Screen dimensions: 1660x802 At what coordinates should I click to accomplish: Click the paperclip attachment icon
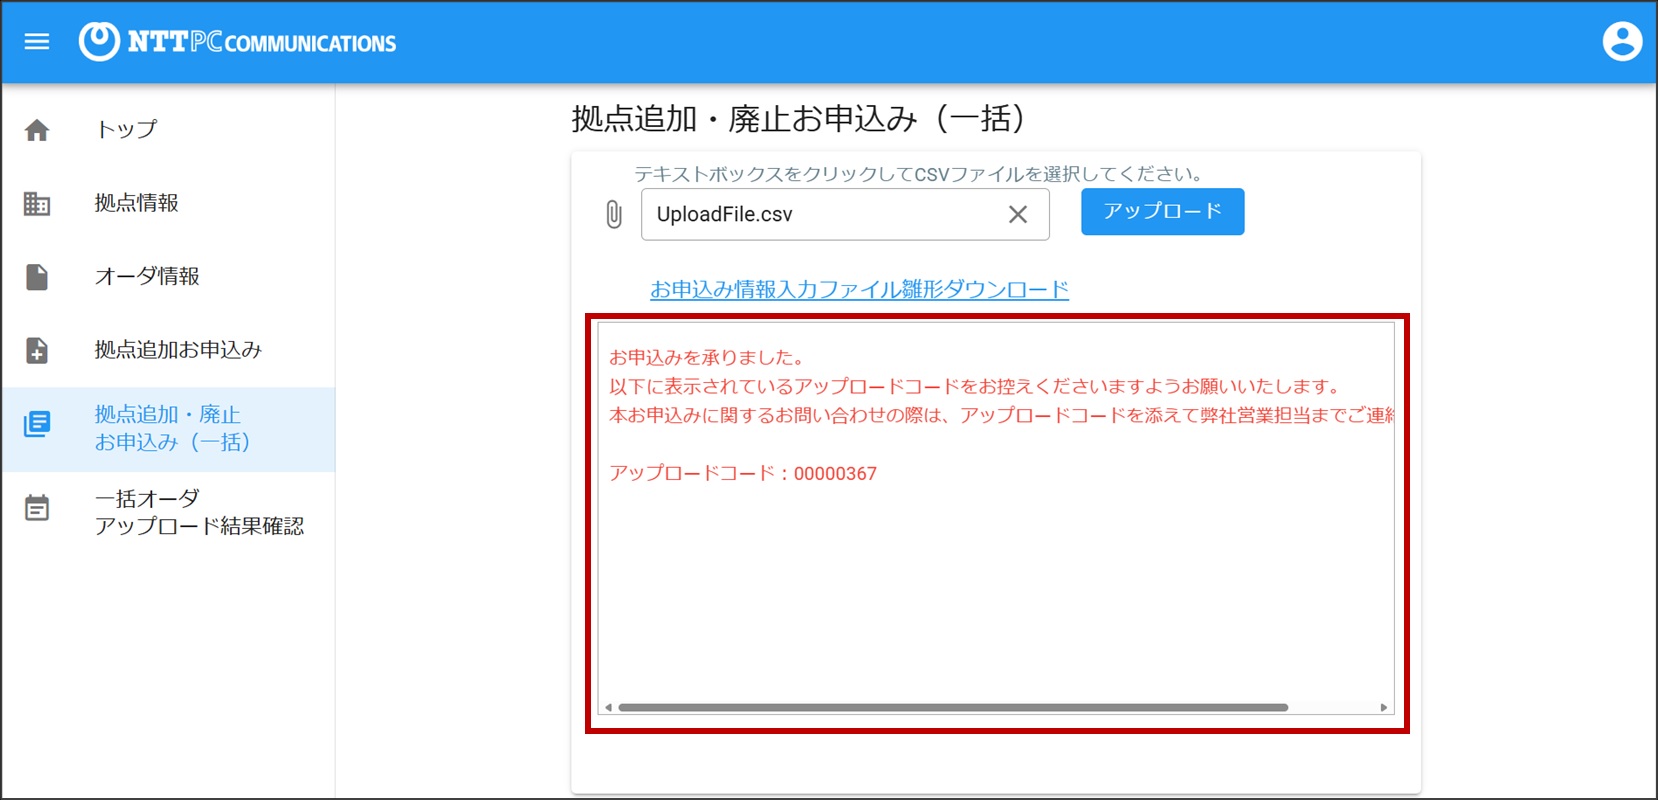tap(614, 214)
